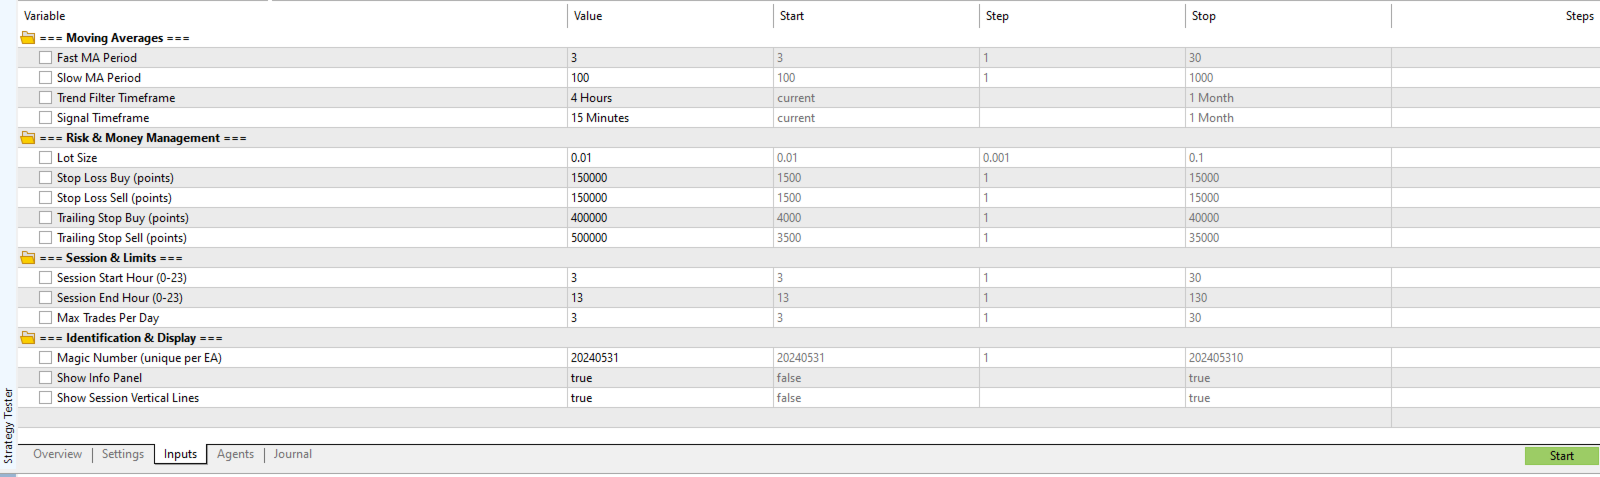This screenshot has width=1600, height=477.
Task: Enable optimization checkbox for Fast MA Period
Action: (x=46, y=58)
